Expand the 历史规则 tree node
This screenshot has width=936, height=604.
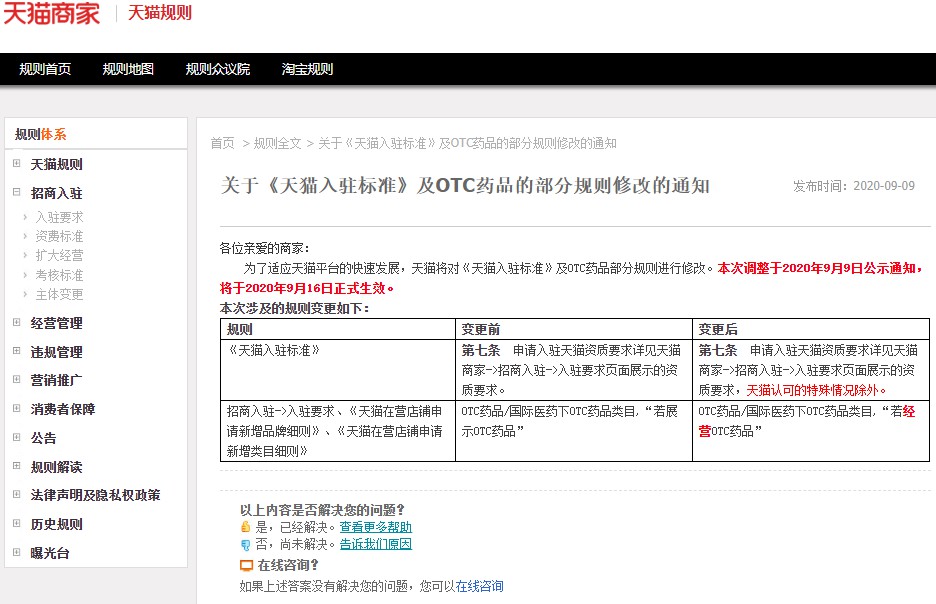point(17,524)
